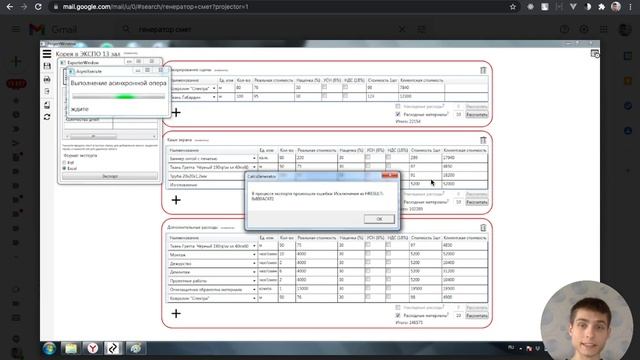Click the printer icon in left toolbar
This screenshot has width=640, height=360.
47,79
